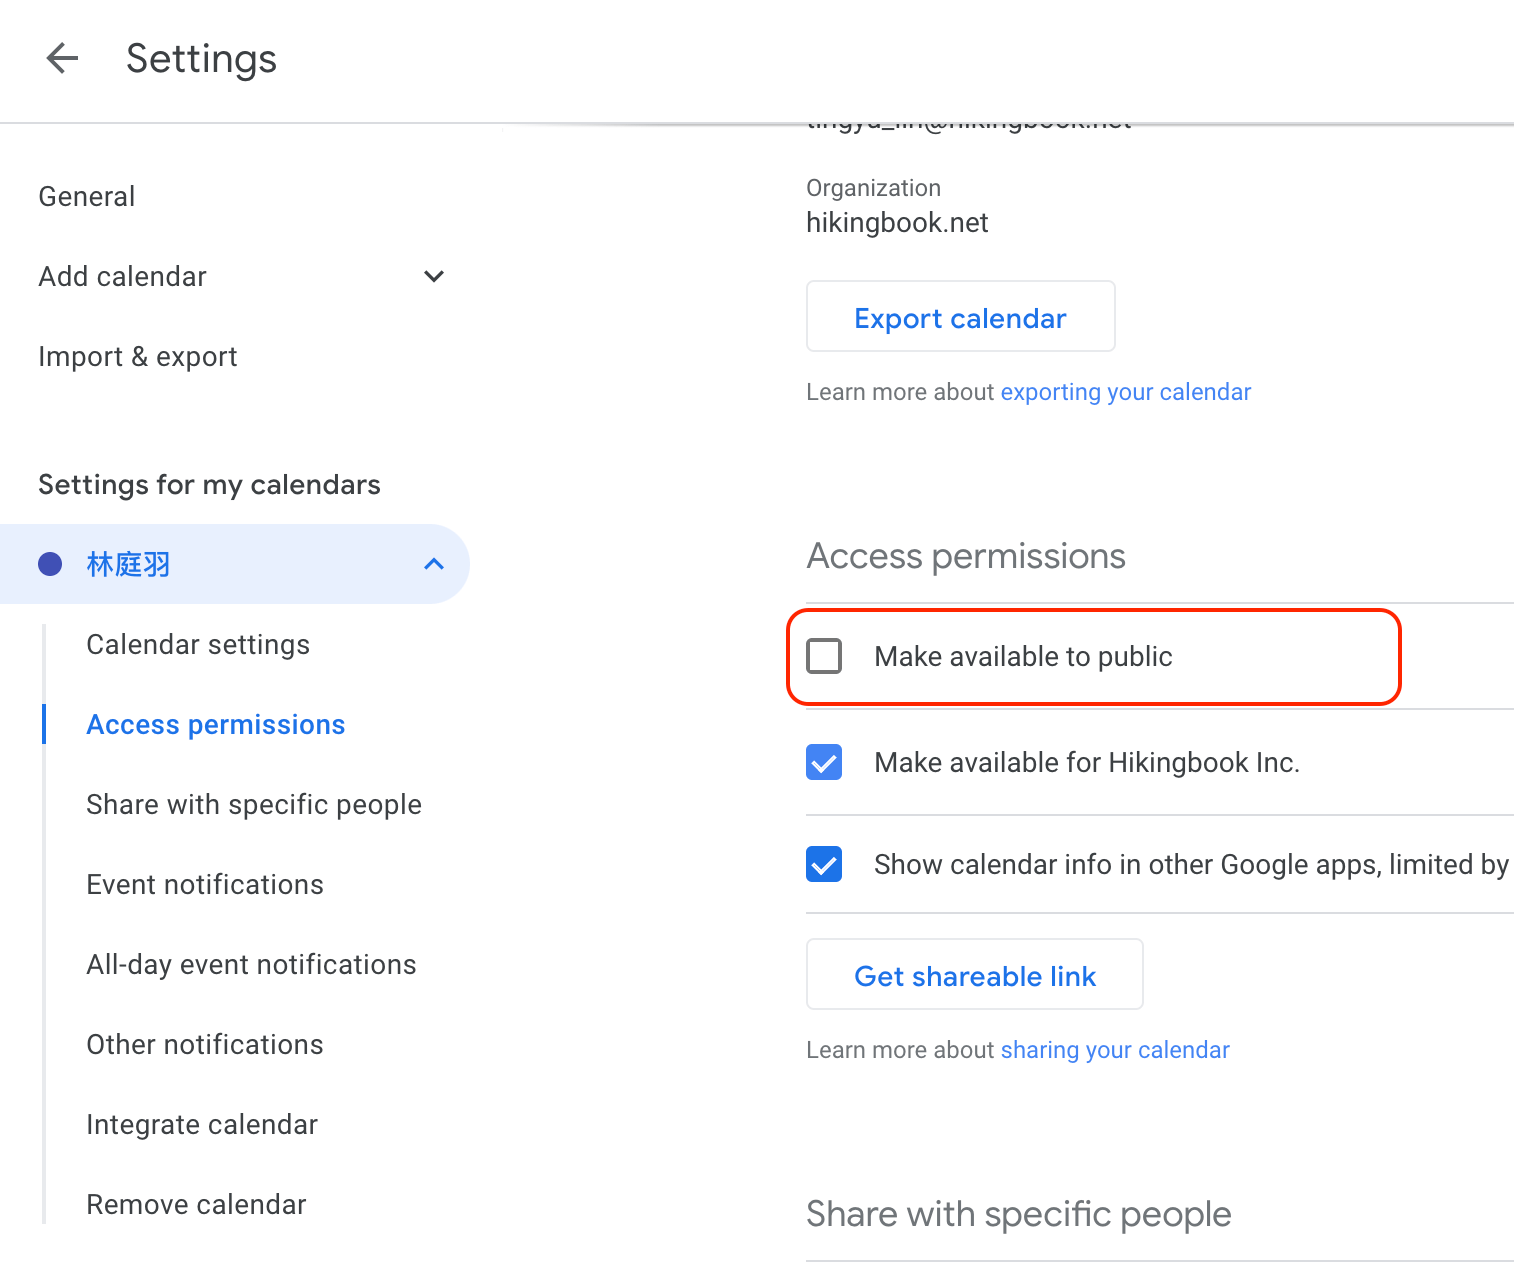The width and height of the screenshot is (1514, 1280).
Task: Click the blue calendar color dot
Action: coord(50,565)
